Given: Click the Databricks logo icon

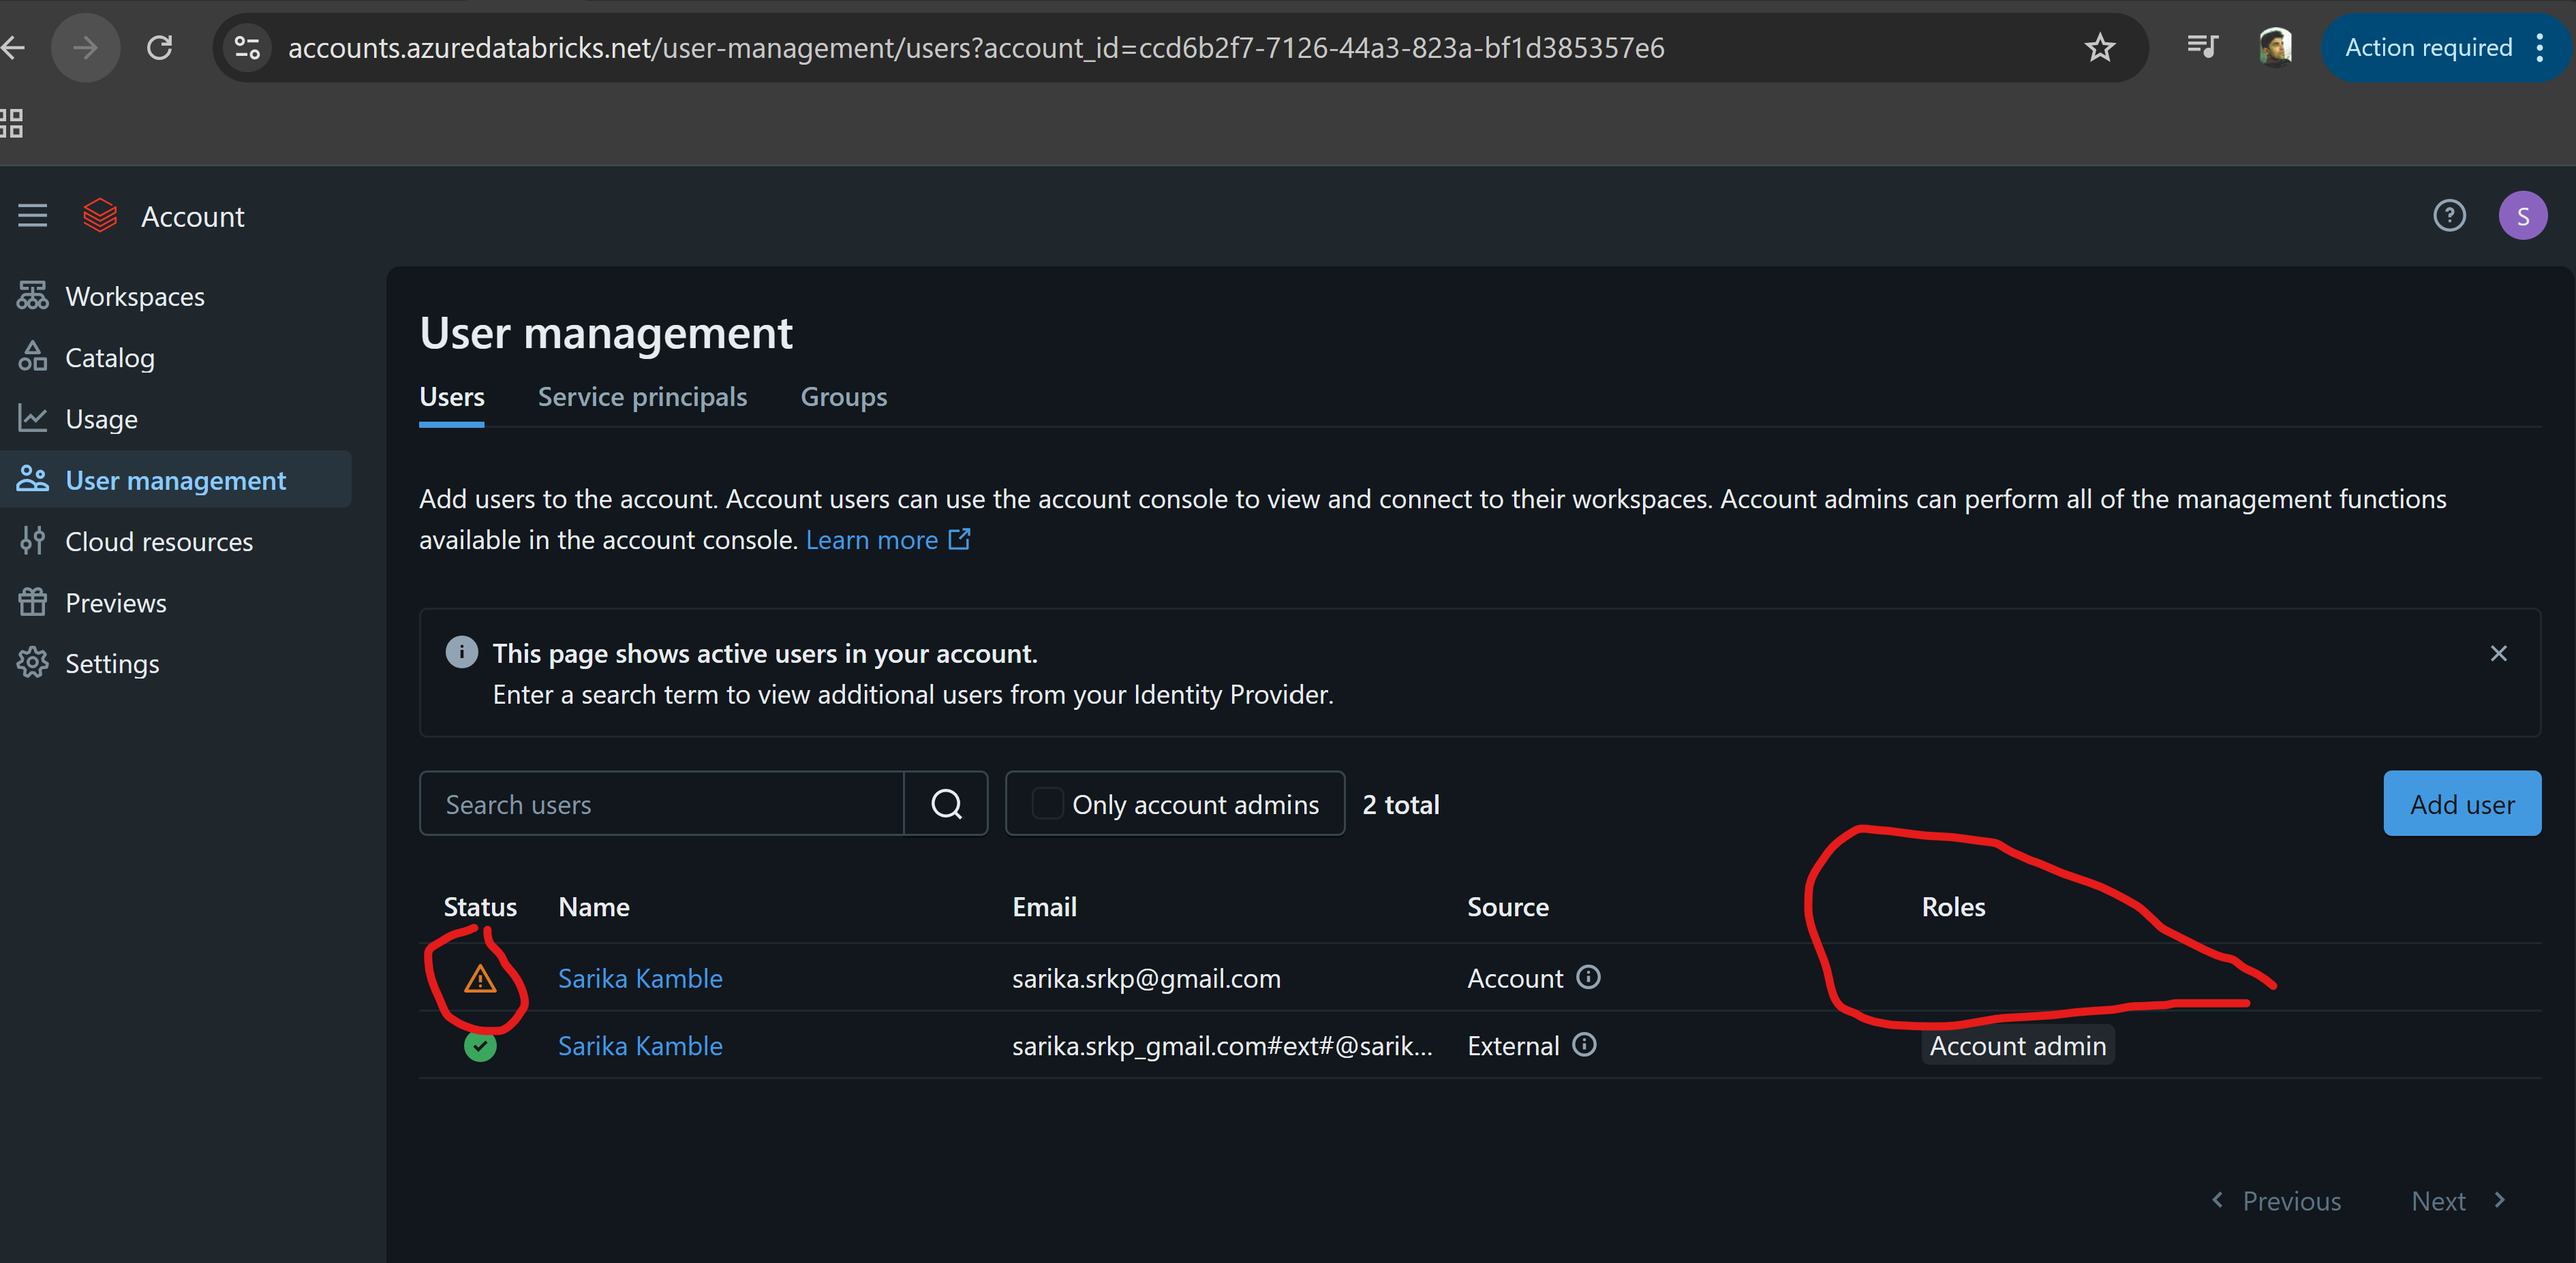Looking at the screenshot, I should pyautogui.click(x=100, y=216).
